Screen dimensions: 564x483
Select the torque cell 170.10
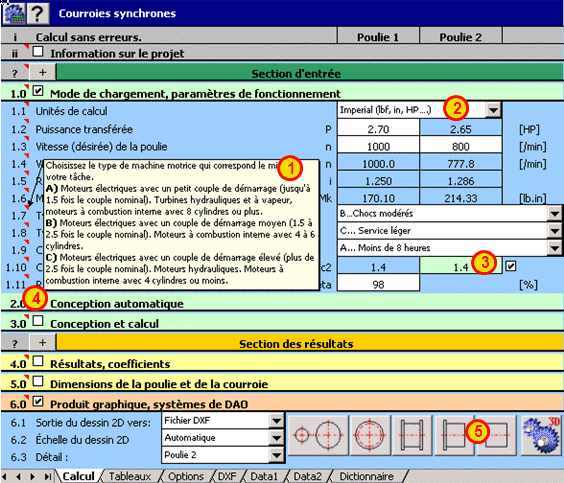pyautogui.click(x=378, y=198)
